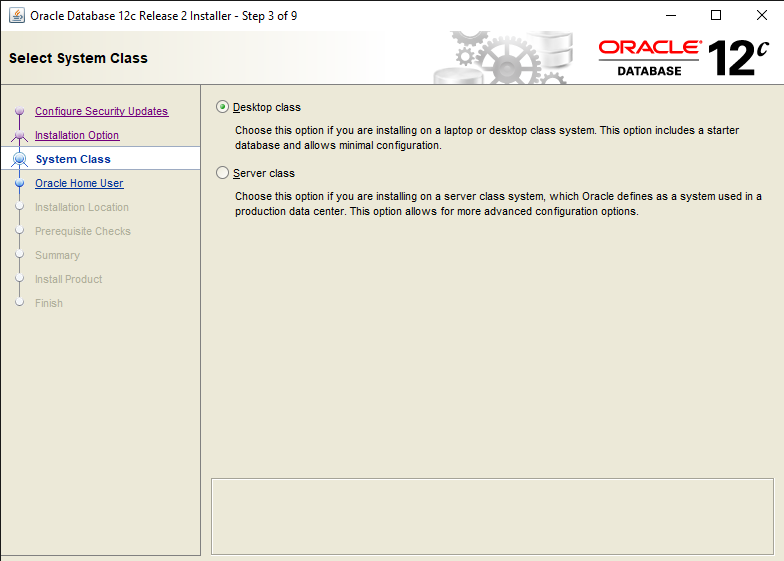Open the Configure Security Updates step link
The image size is (784, 561).
[x=102, y=111]
